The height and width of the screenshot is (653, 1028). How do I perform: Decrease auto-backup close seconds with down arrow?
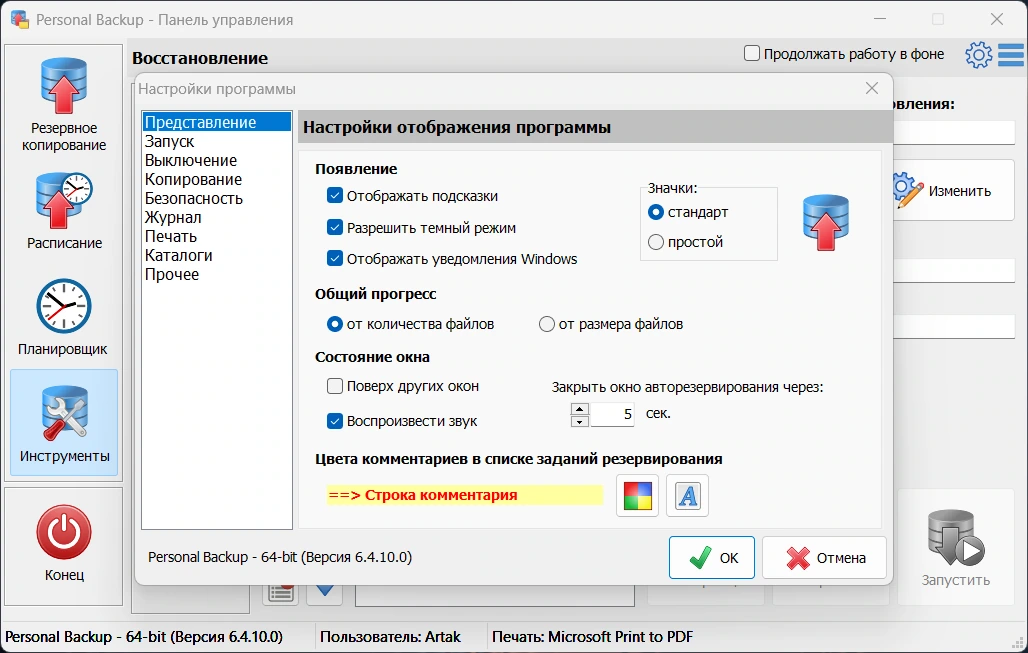coord(580,421)
